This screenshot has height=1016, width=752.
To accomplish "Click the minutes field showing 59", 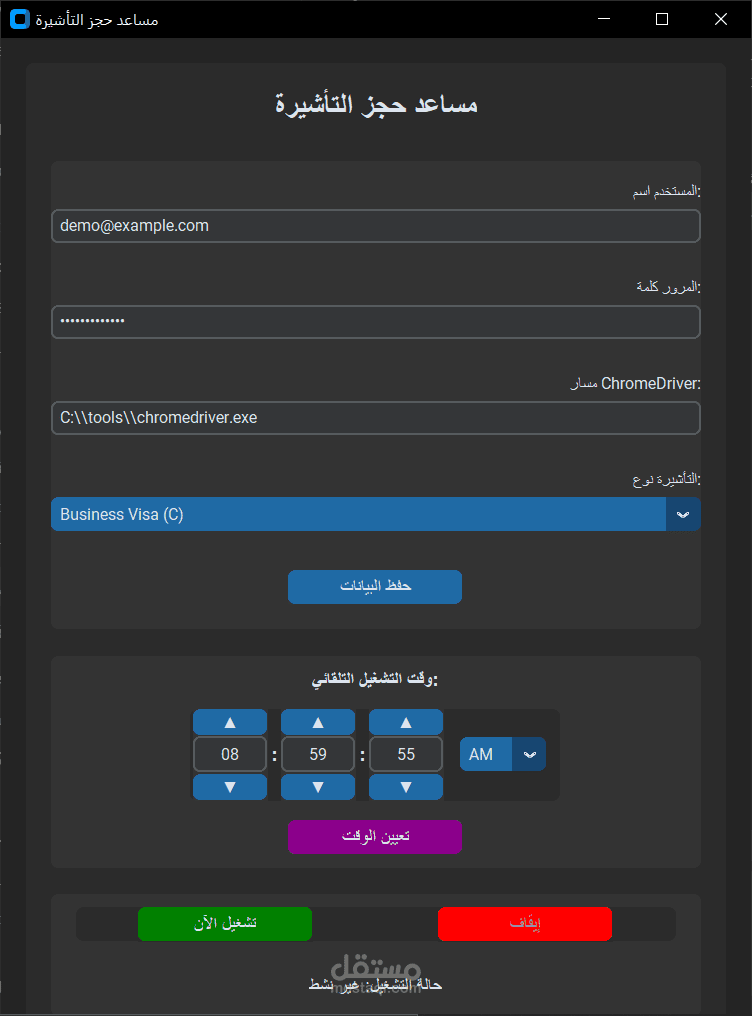I will (x=318, y=754).
